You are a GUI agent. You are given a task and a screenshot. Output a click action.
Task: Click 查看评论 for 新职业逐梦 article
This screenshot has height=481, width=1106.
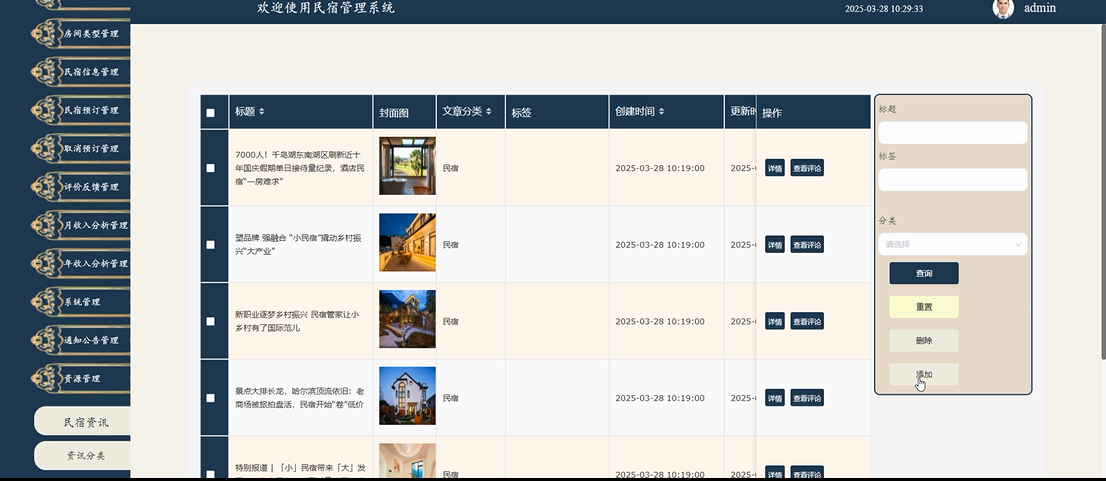pyautogui.click(x=807, y=321)
